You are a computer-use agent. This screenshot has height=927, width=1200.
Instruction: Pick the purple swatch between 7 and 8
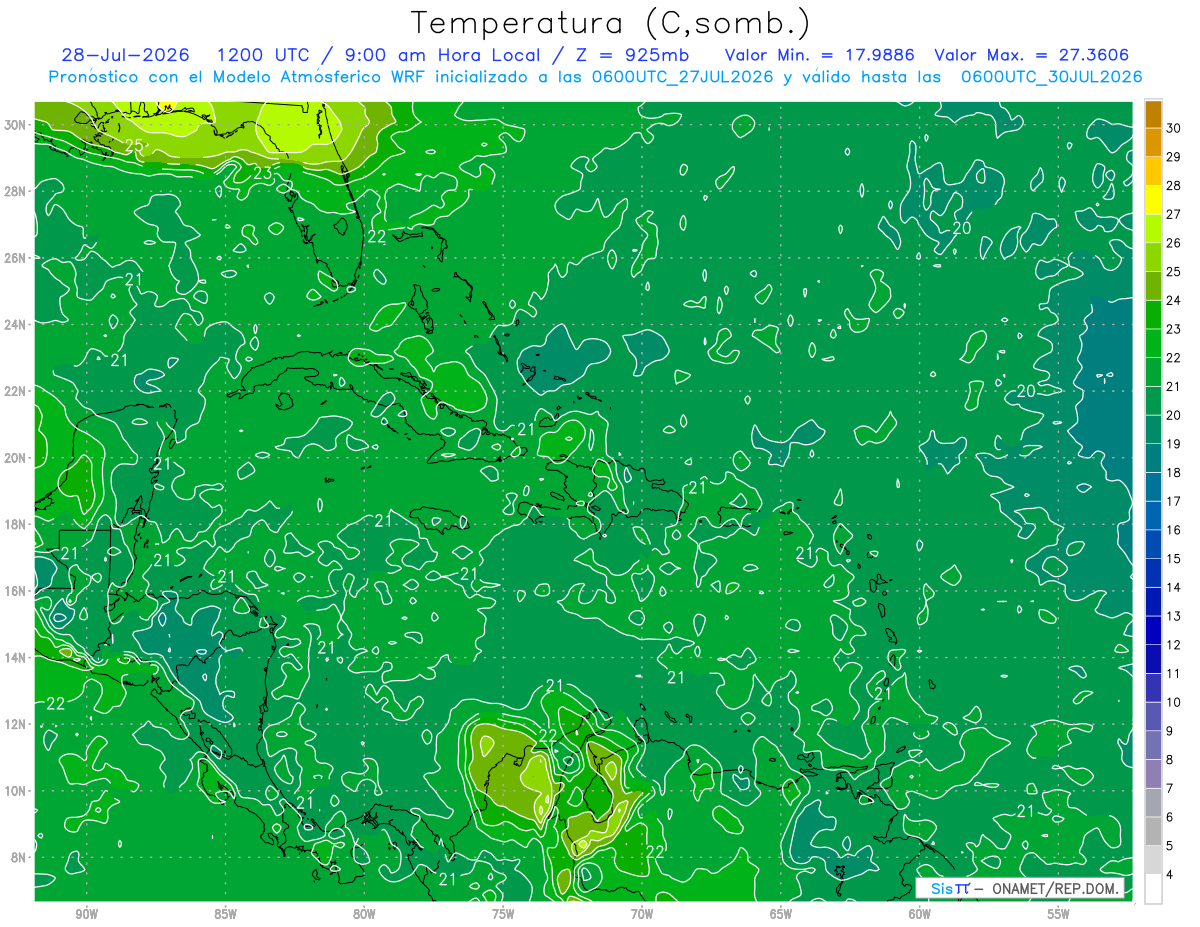point(1153,774)
